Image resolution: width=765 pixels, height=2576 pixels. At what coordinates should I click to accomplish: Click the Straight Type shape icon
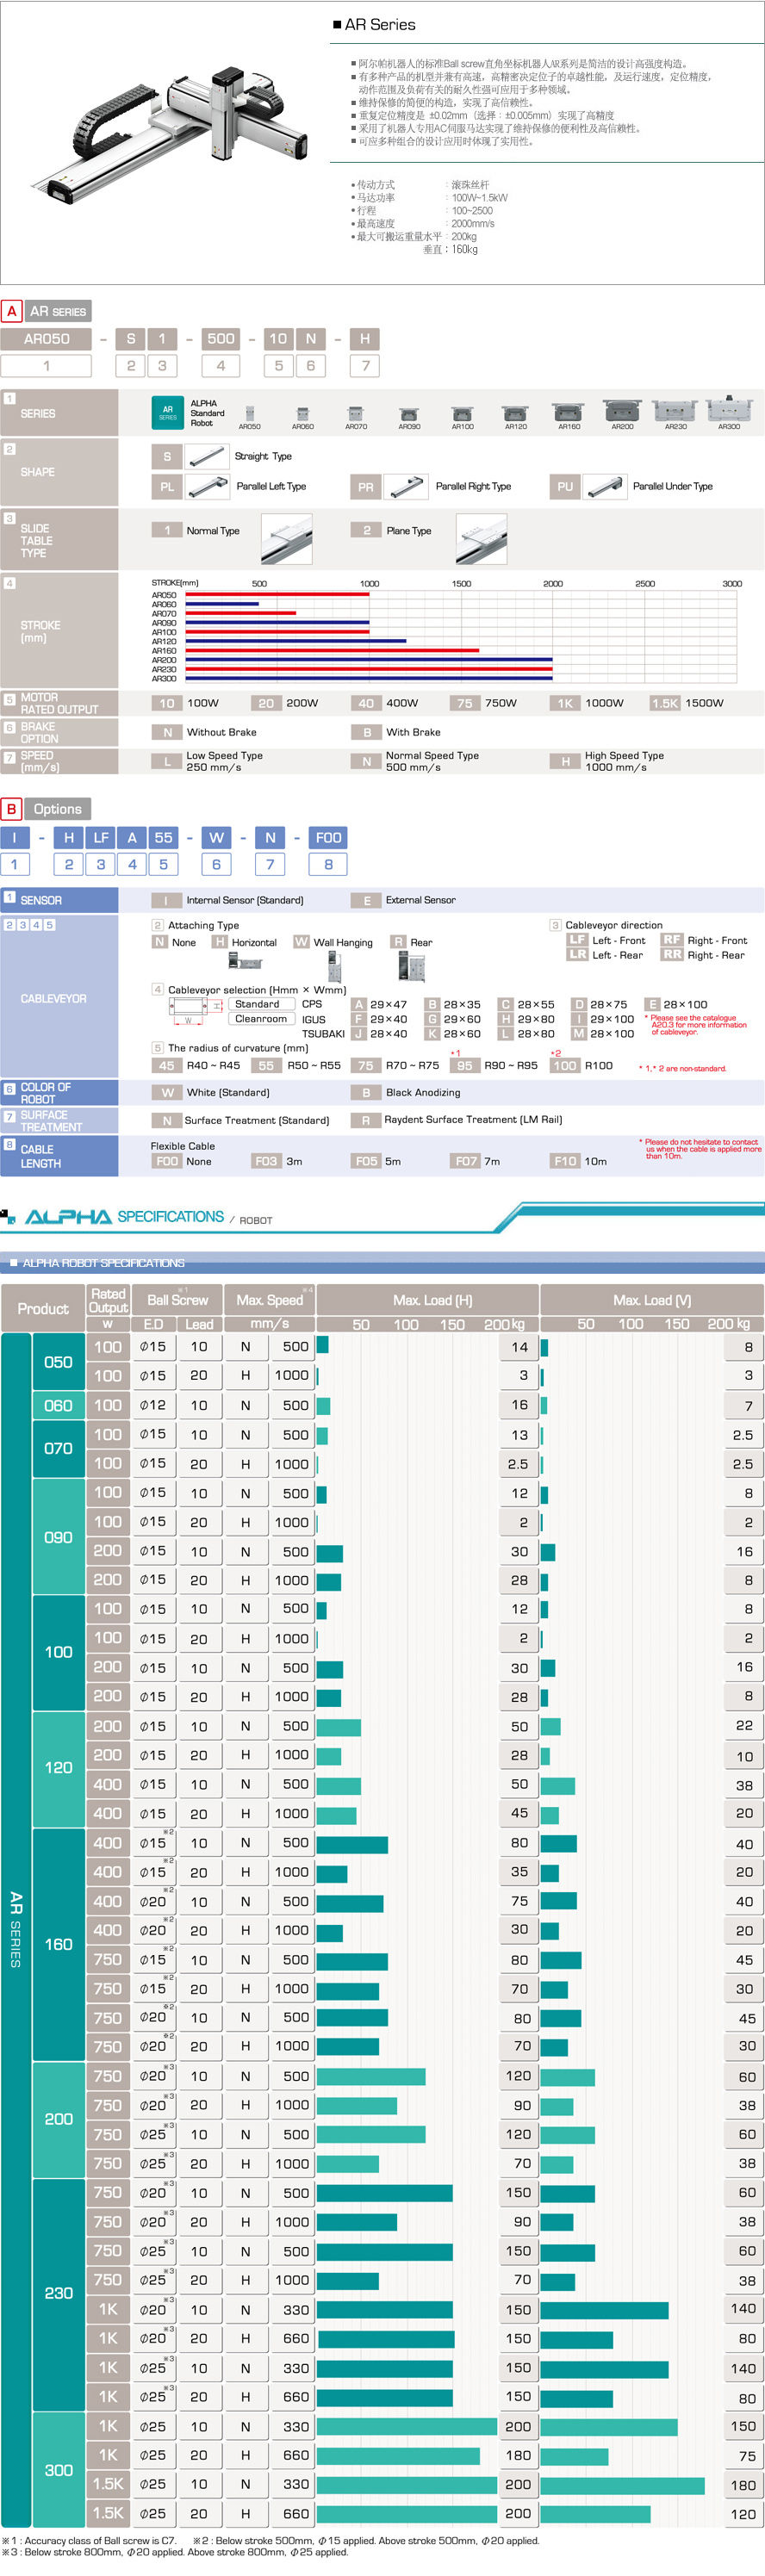206,456
